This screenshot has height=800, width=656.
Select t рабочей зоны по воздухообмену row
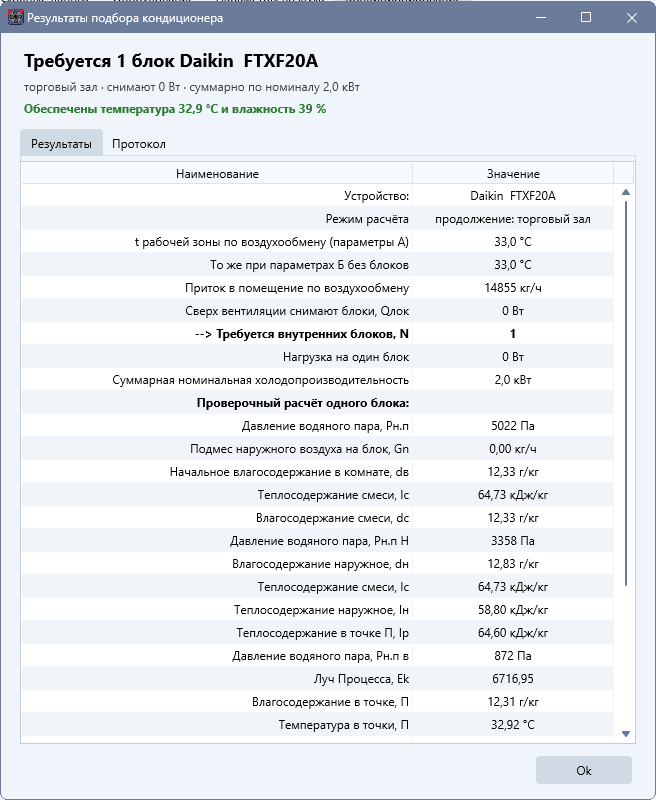[317, 242]
